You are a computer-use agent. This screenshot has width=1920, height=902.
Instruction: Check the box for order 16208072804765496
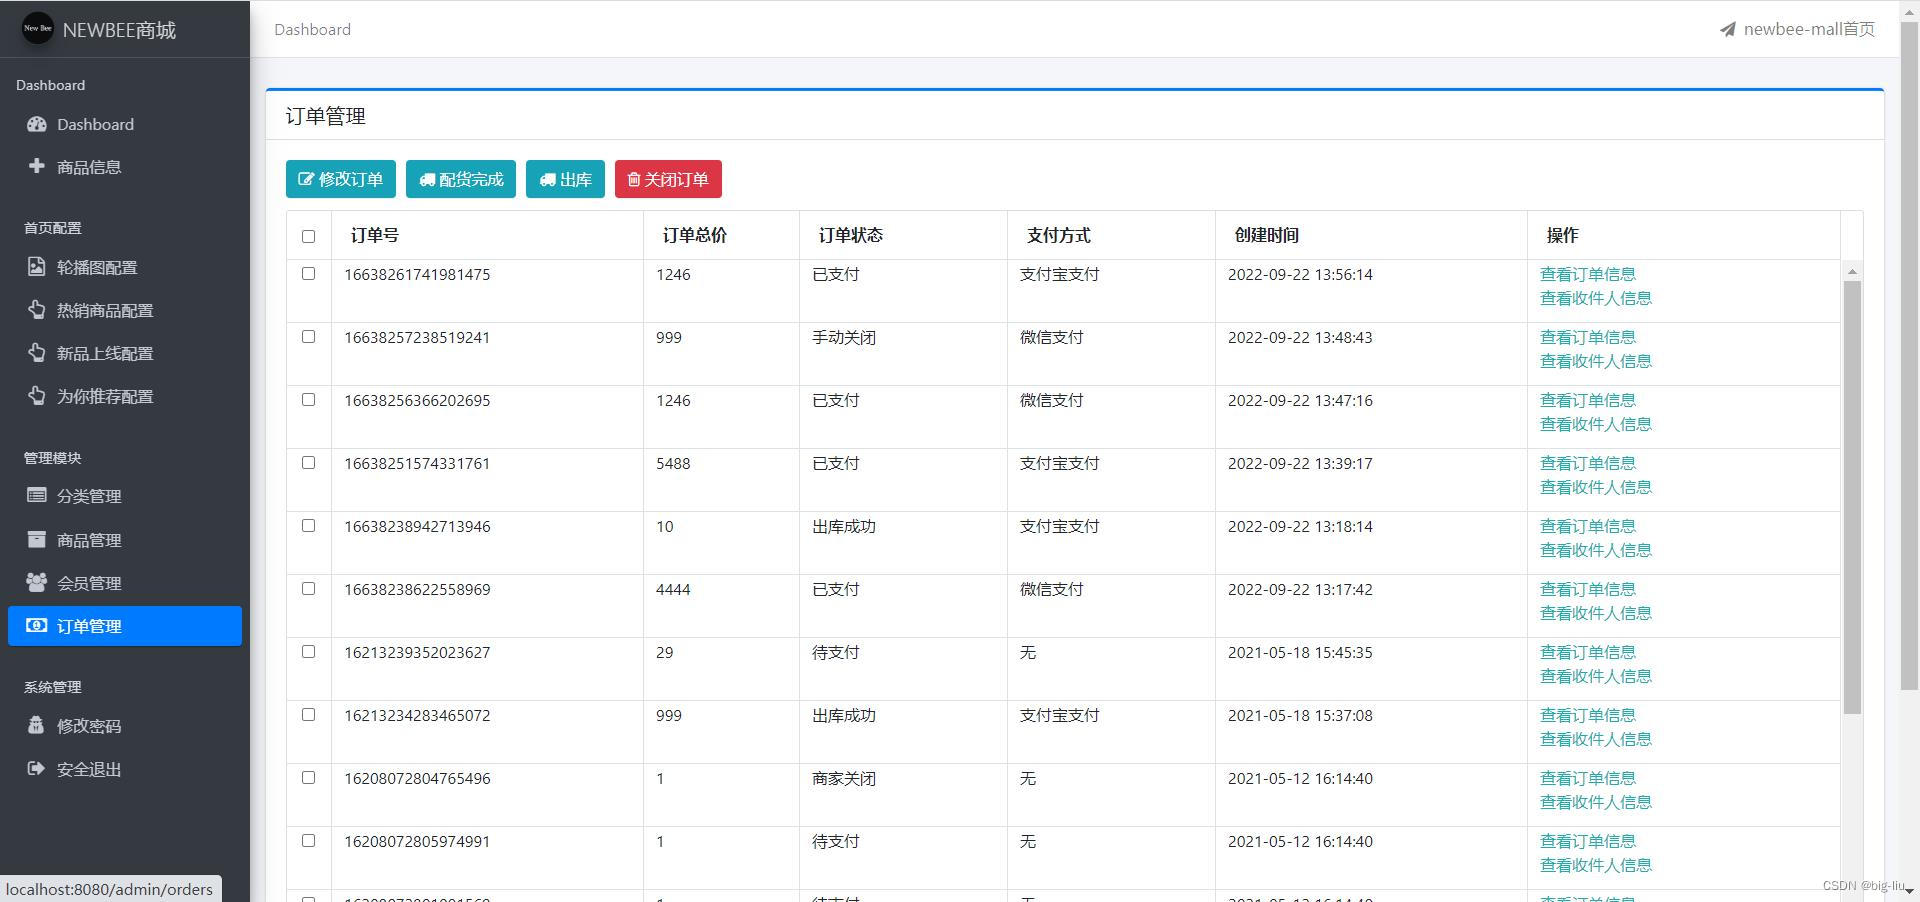[x=308, y=777]
